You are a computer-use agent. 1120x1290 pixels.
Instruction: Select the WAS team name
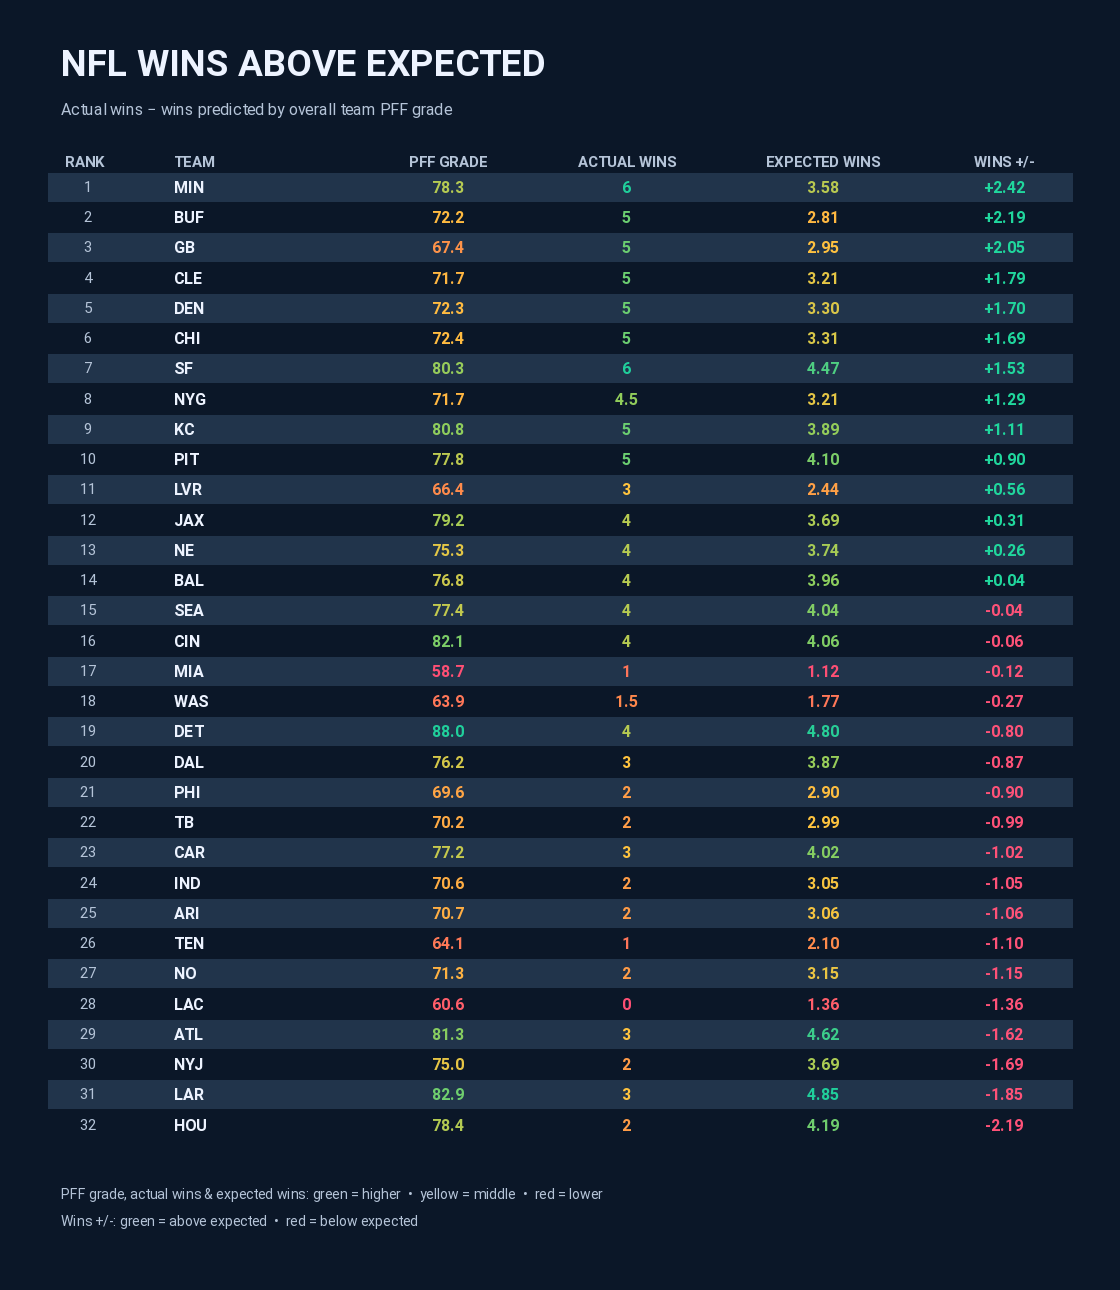tap(191, 701)
